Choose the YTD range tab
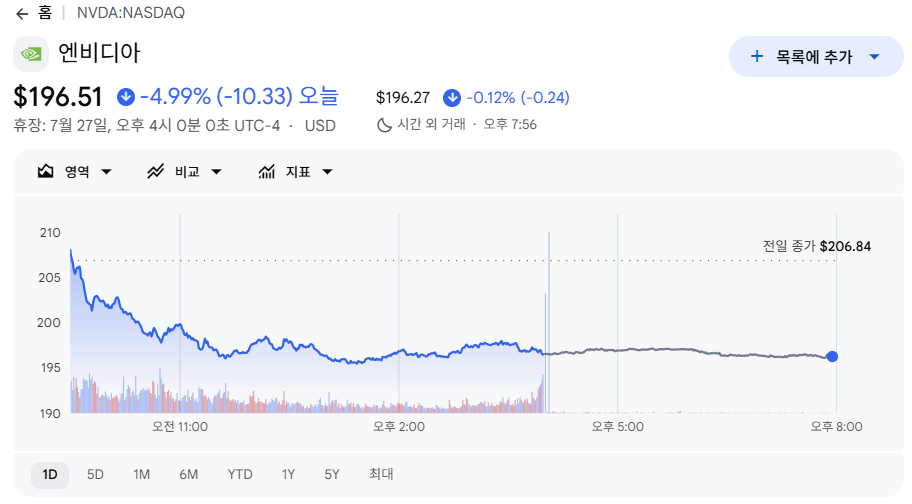The width and height of the screenshot is (912, 504). click(240, 475)
